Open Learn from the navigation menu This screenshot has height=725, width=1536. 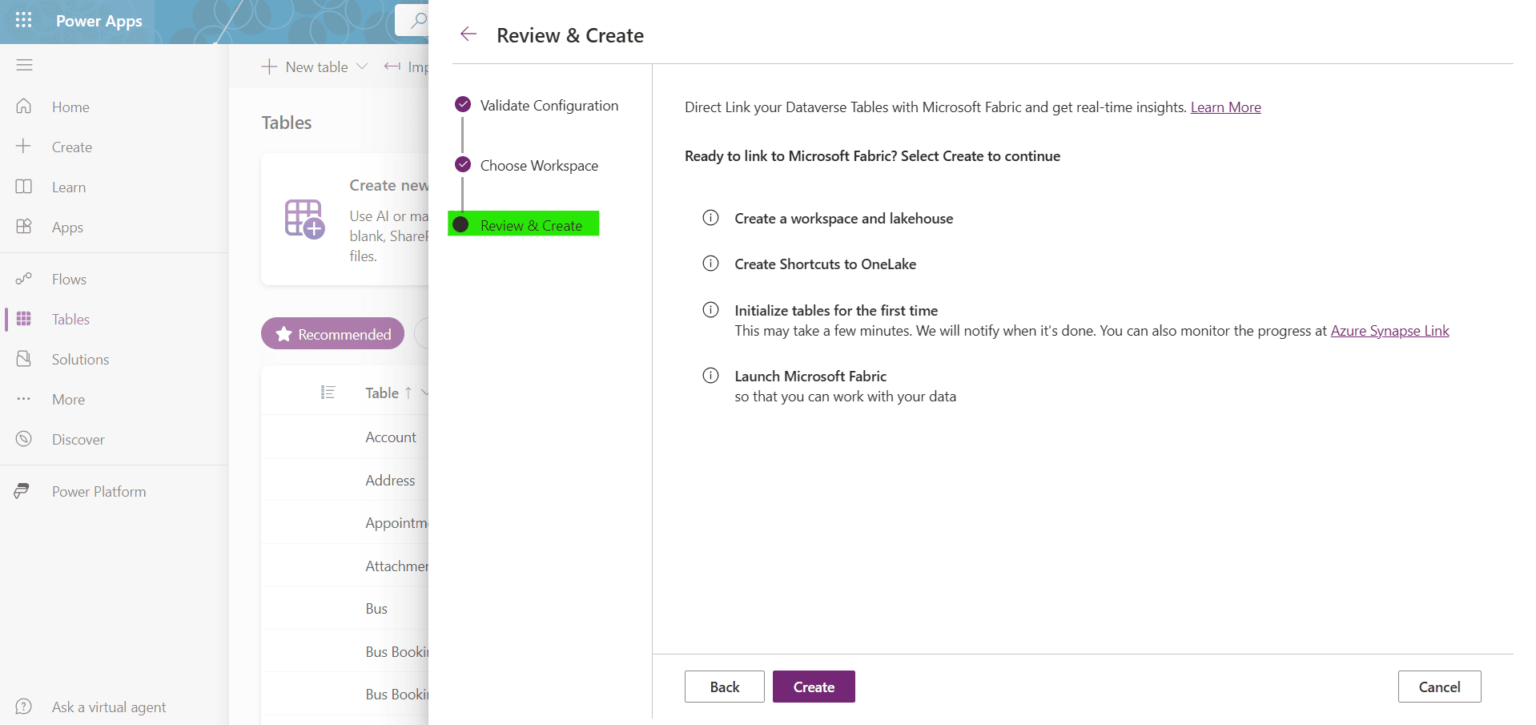click(x=24, y=186)
